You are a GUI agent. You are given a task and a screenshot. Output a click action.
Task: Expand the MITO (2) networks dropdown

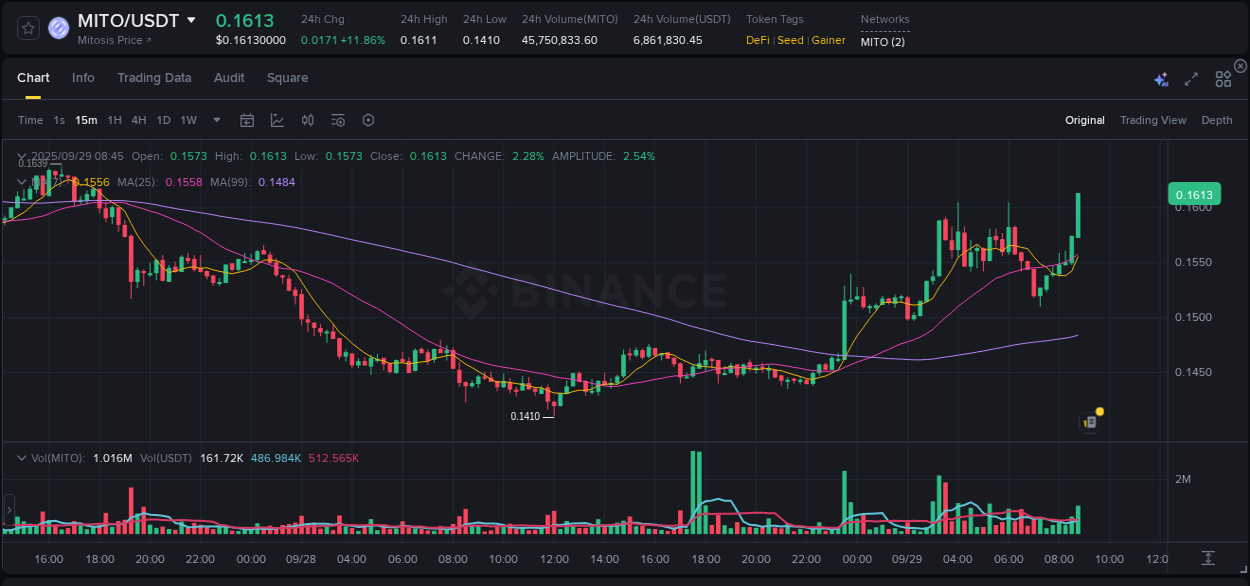(885, 42)
